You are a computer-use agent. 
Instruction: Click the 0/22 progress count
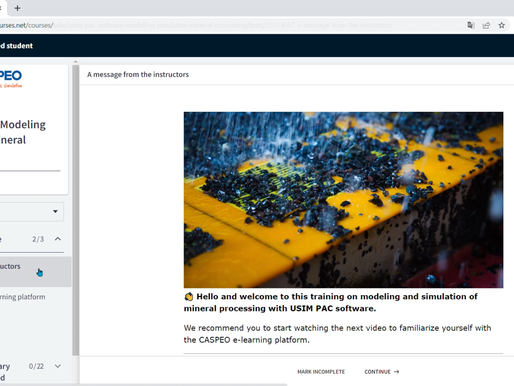[x=36, y=366]
